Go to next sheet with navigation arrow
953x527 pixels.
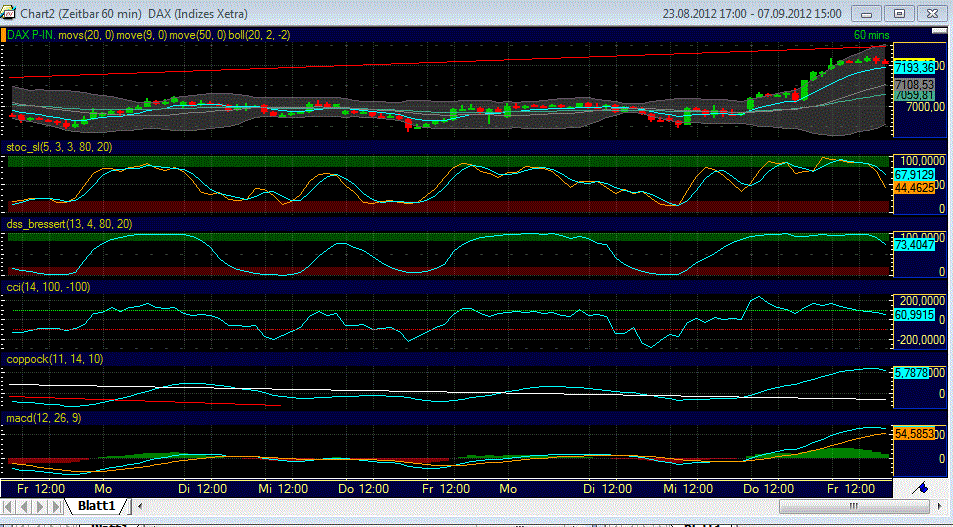pos(42,507)
